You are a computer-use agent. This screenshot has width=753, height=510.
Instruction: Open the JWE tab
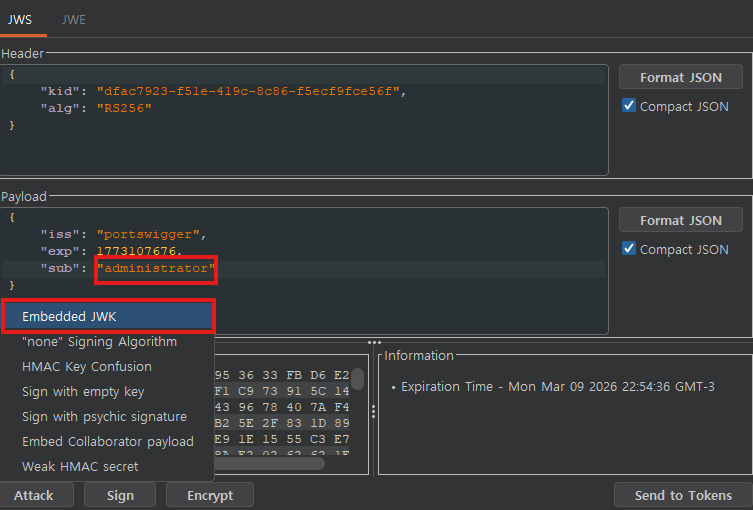pos(73,19)
